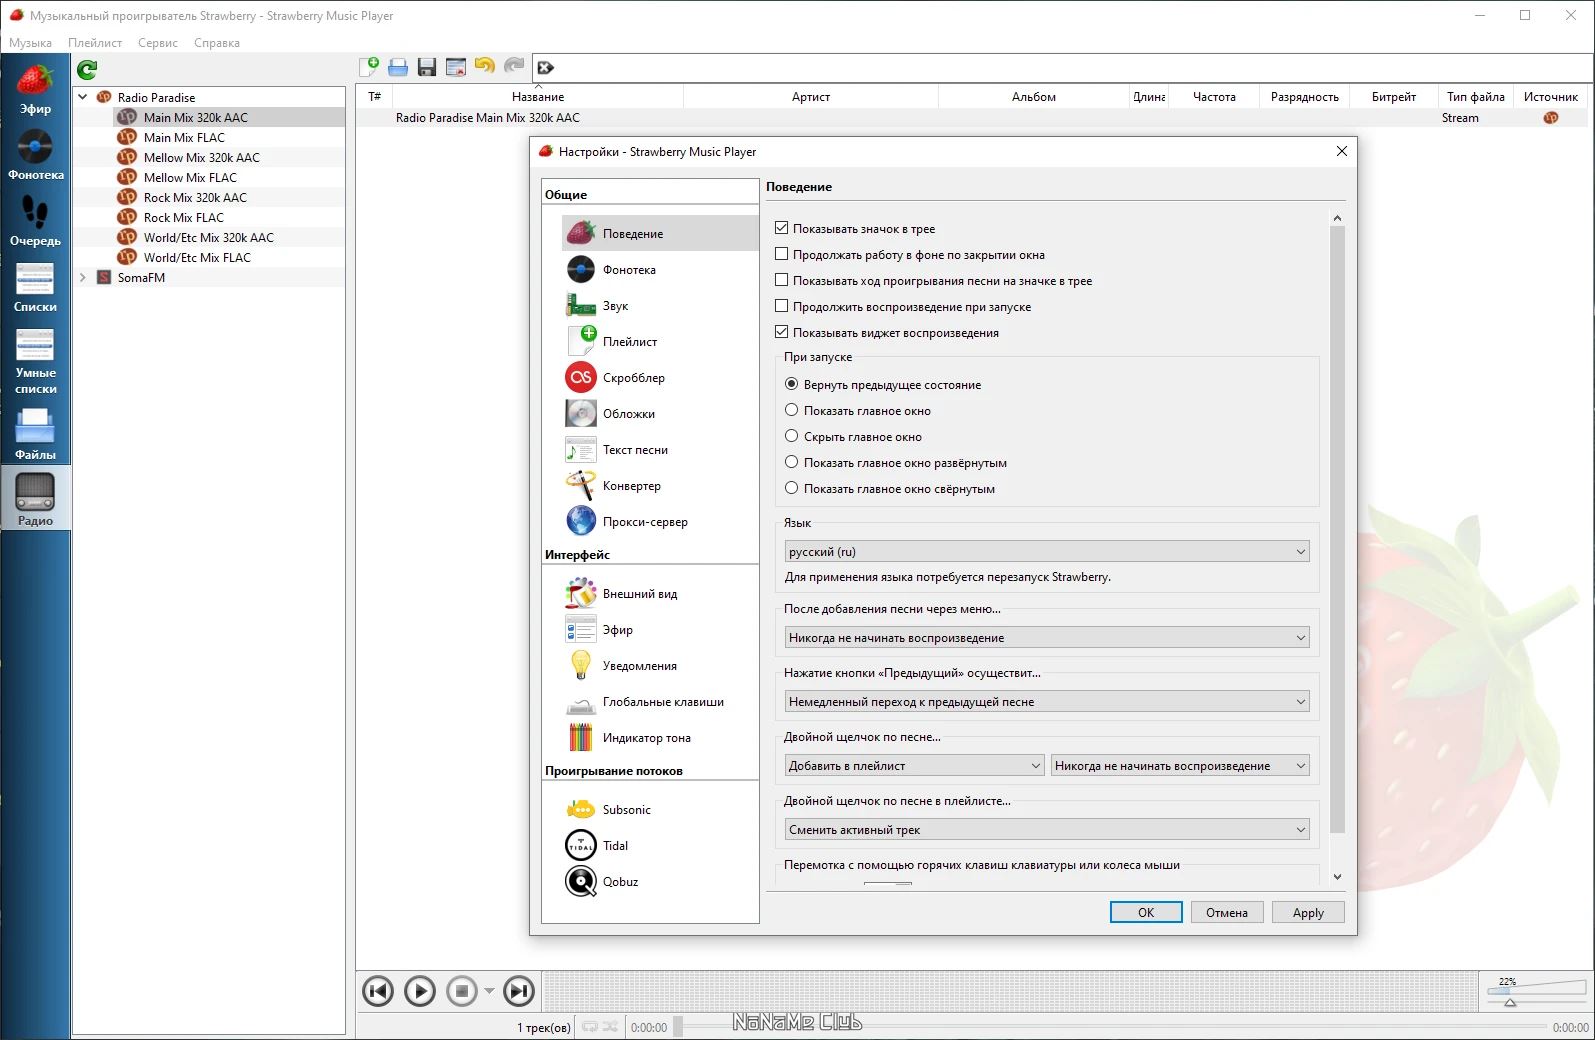The width and height of the screenshot is (1595, 1040).
Task: Expand the SomaFM tree node
Action: 84,277
